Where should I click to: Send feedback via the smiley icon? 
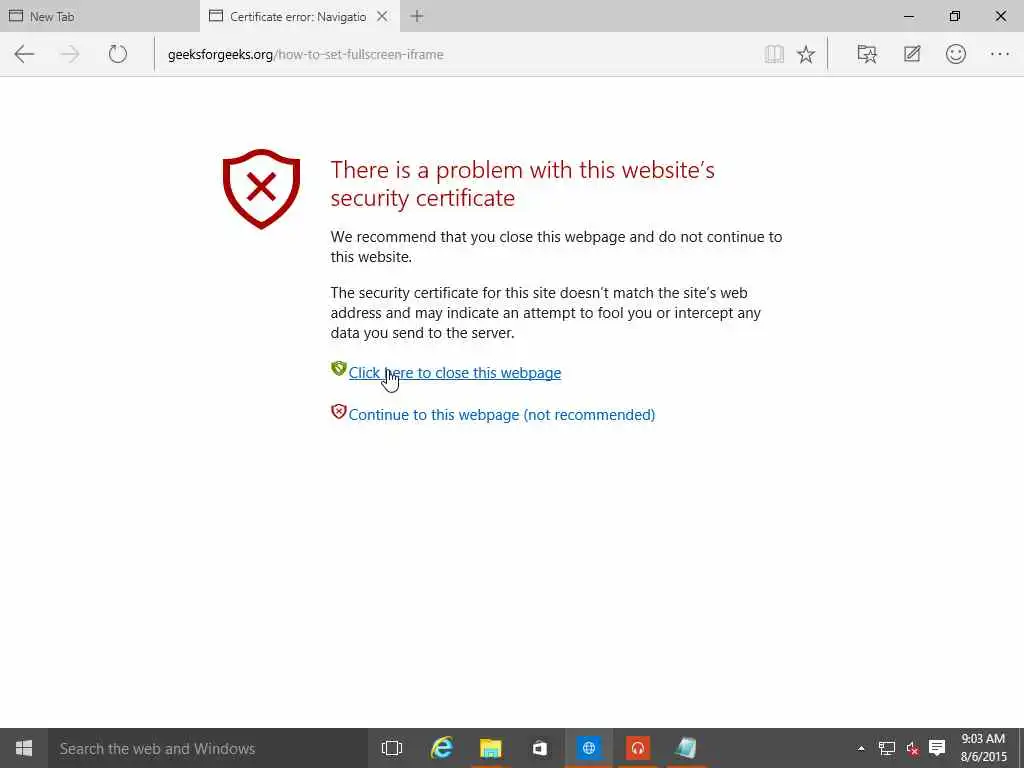coord(955,54)
